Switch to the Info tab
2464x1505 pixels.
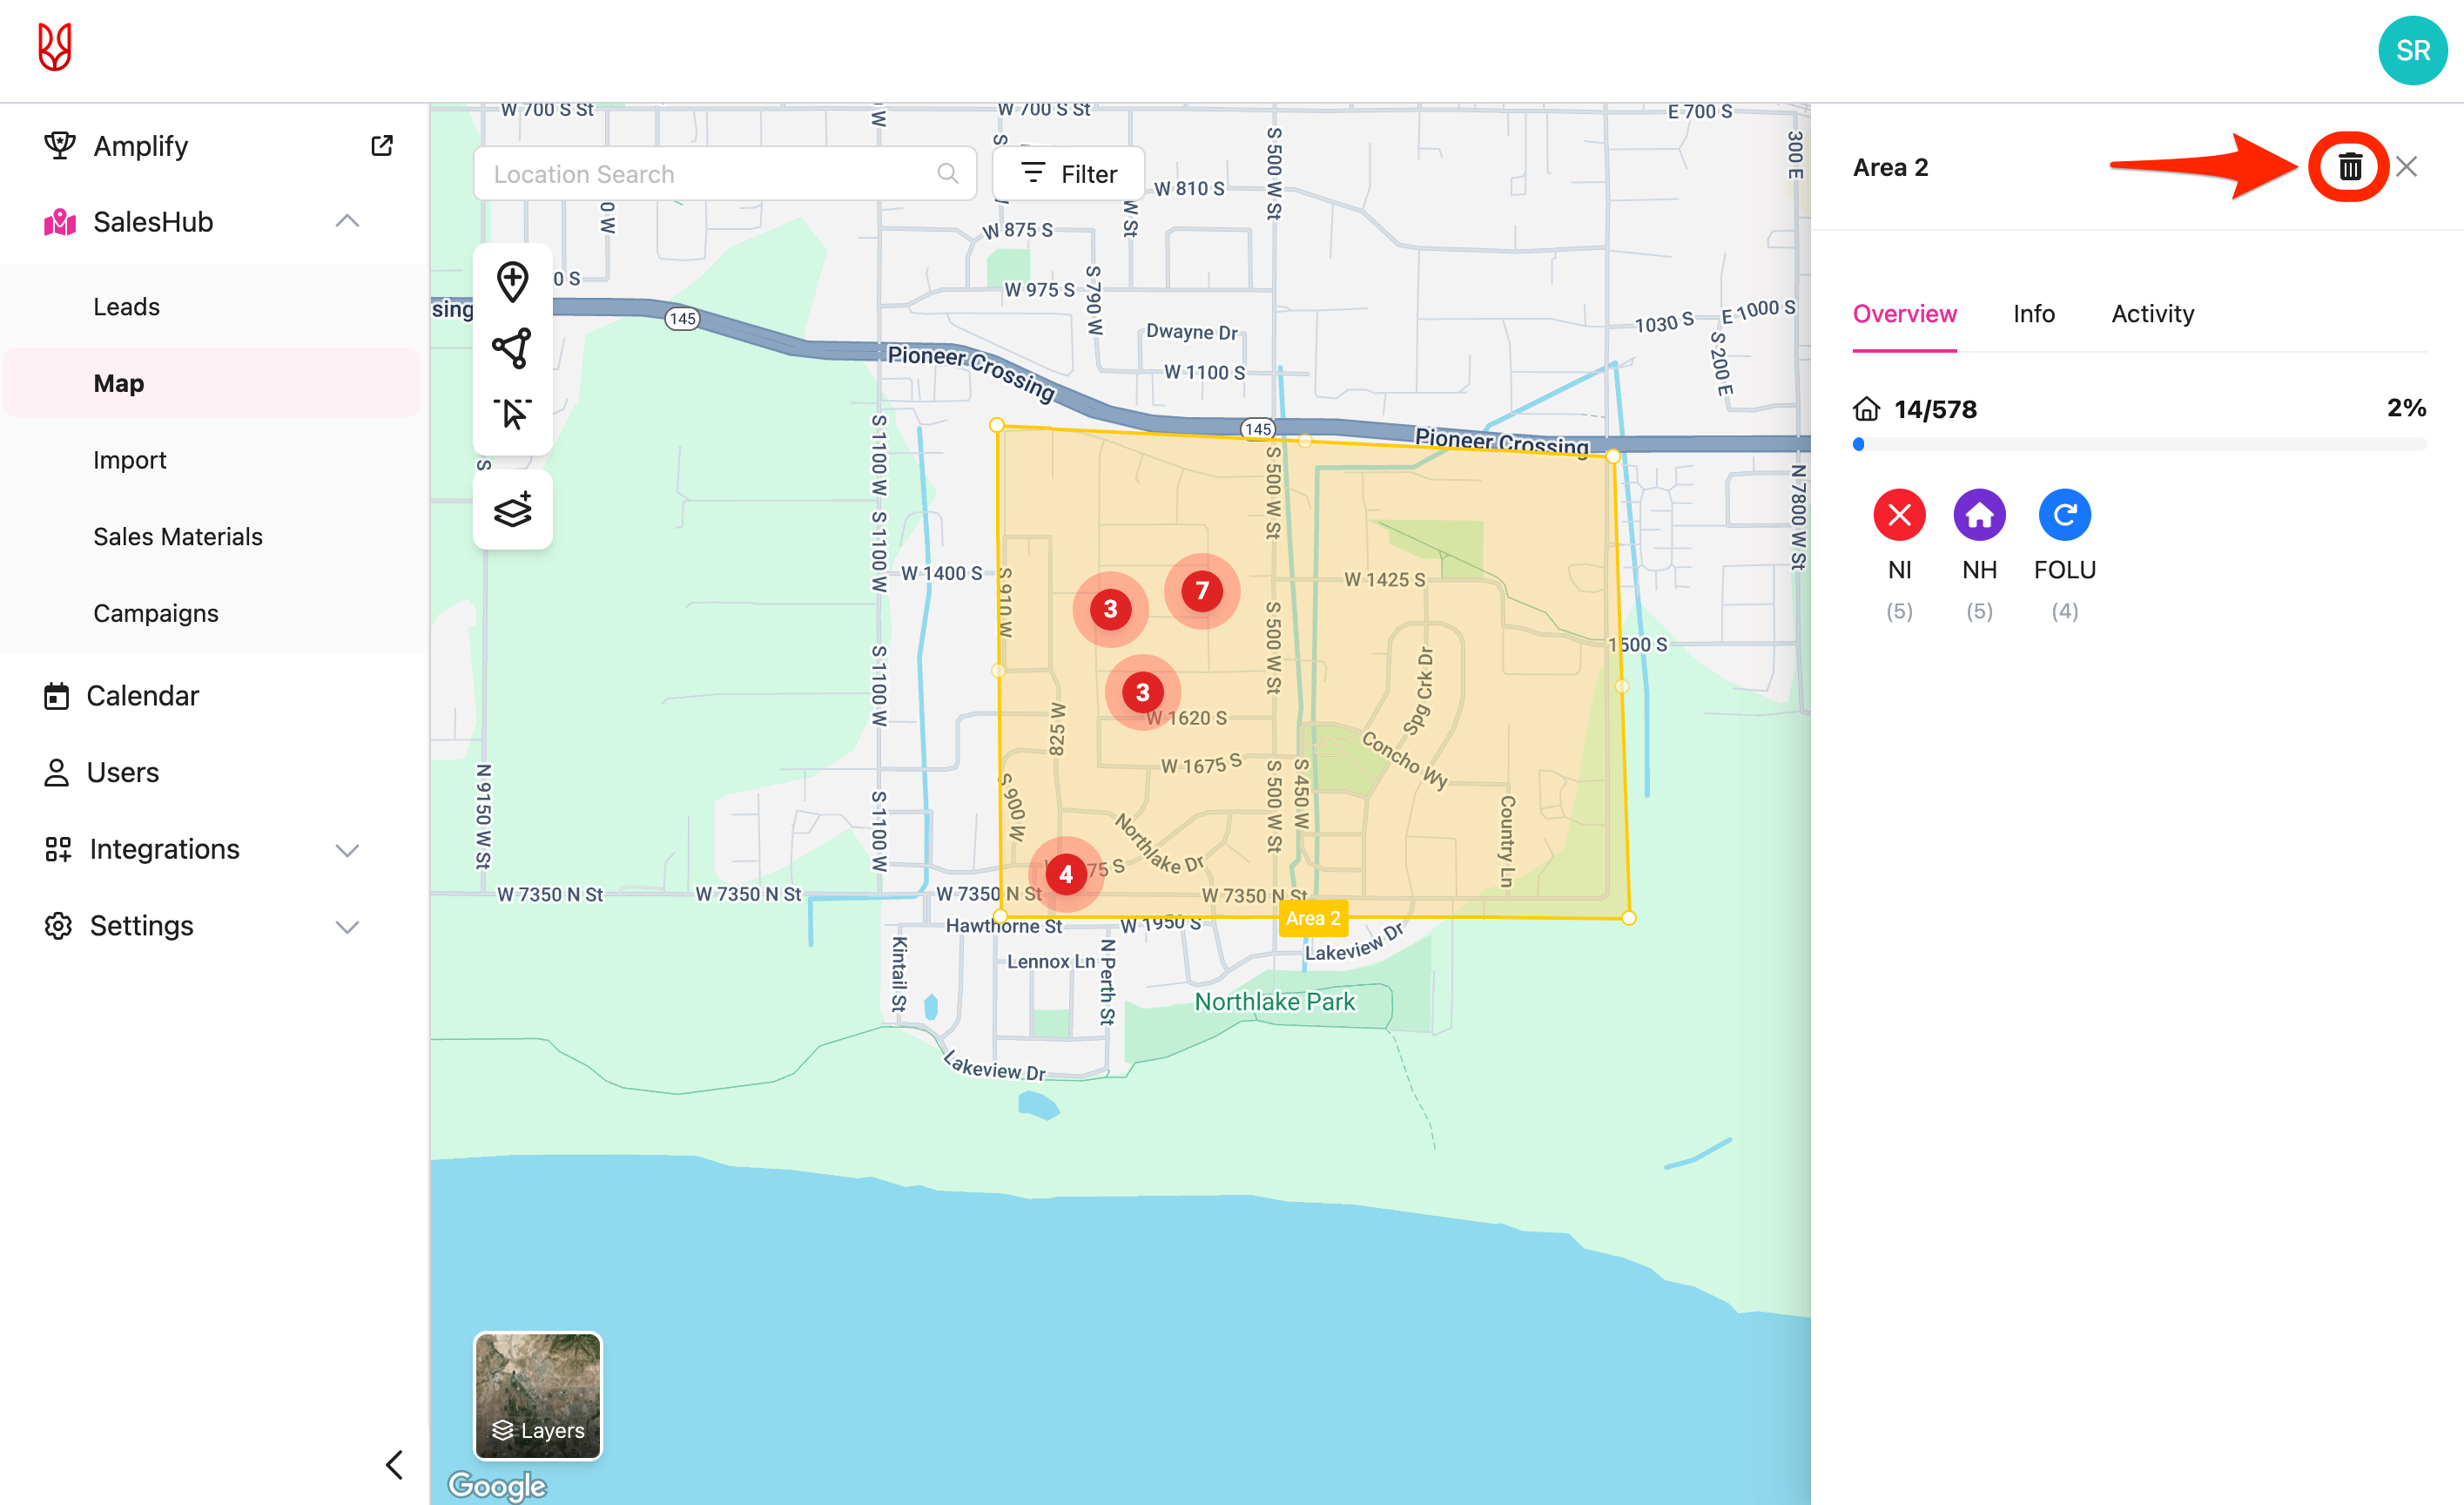coord(2032,314)
